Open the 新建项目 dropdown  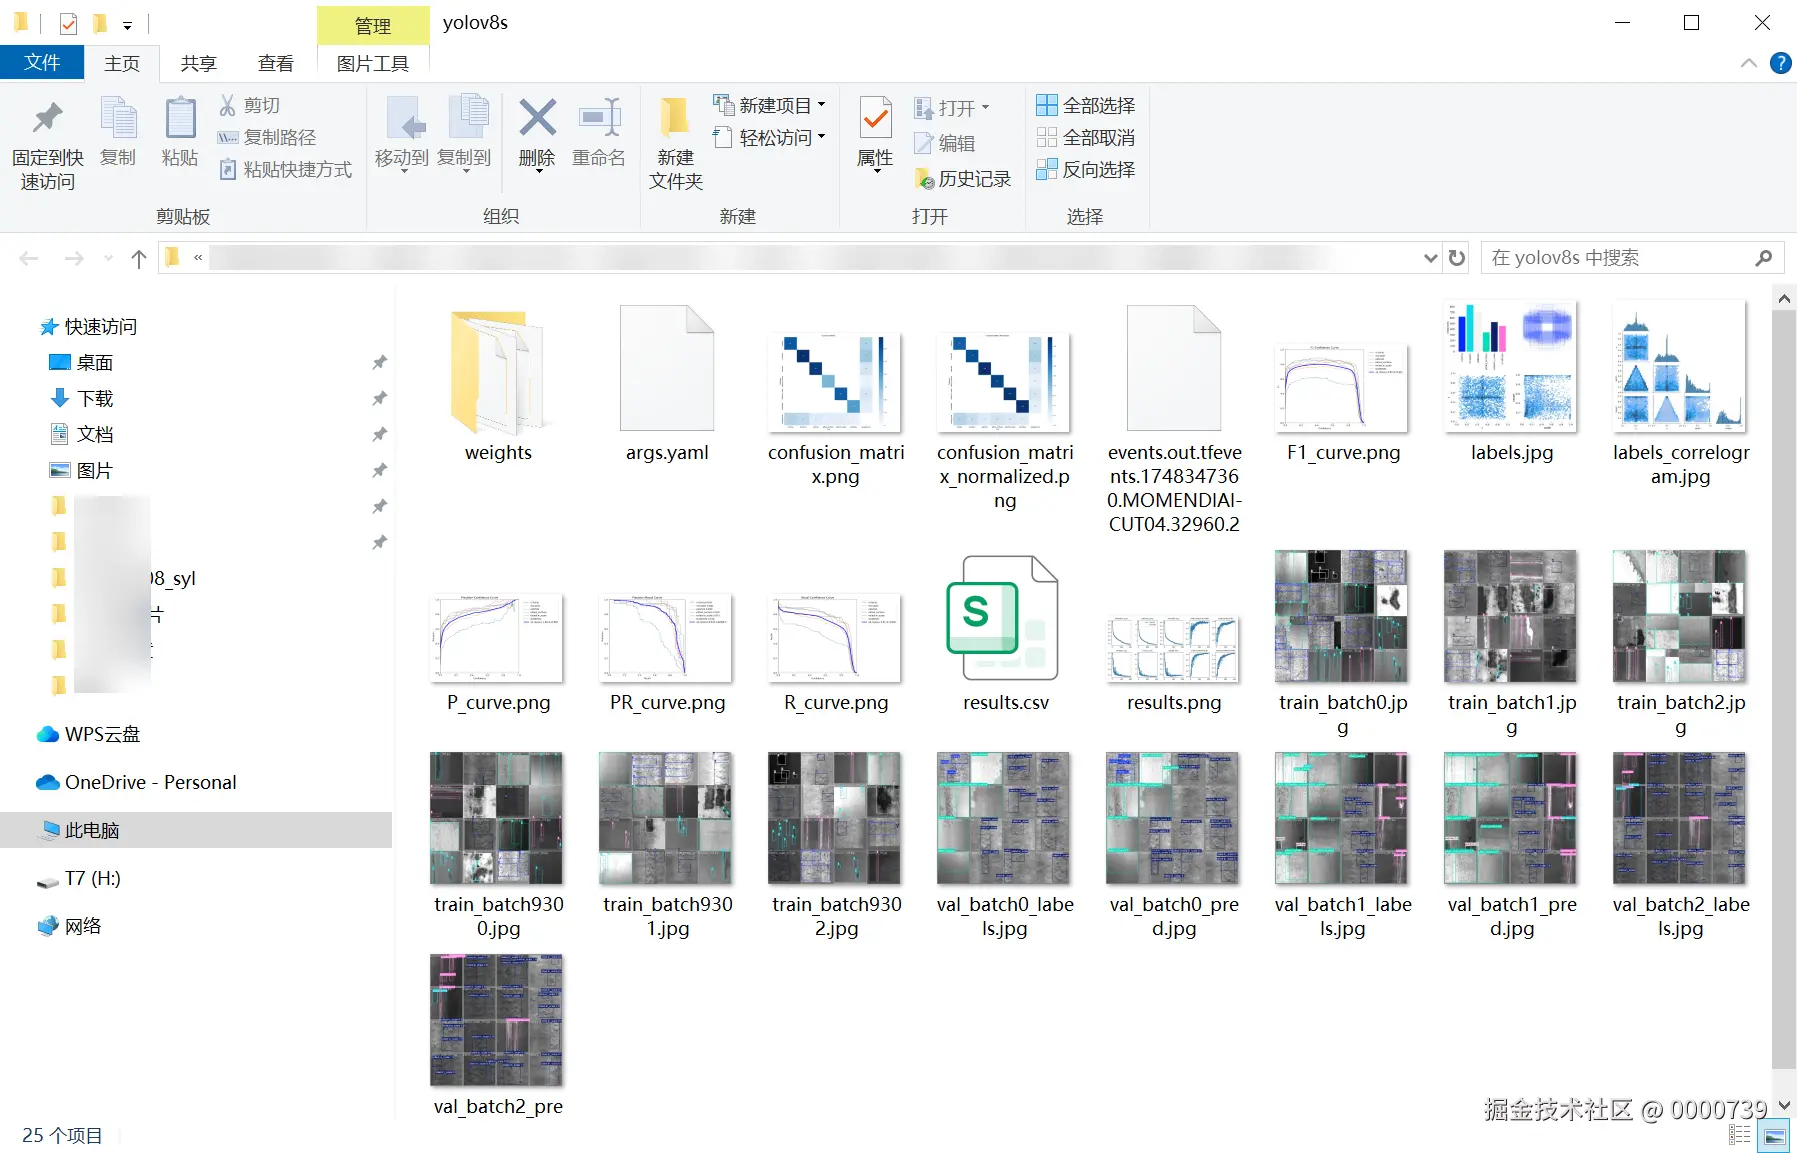pyautogui.click(x=820, y=104)
